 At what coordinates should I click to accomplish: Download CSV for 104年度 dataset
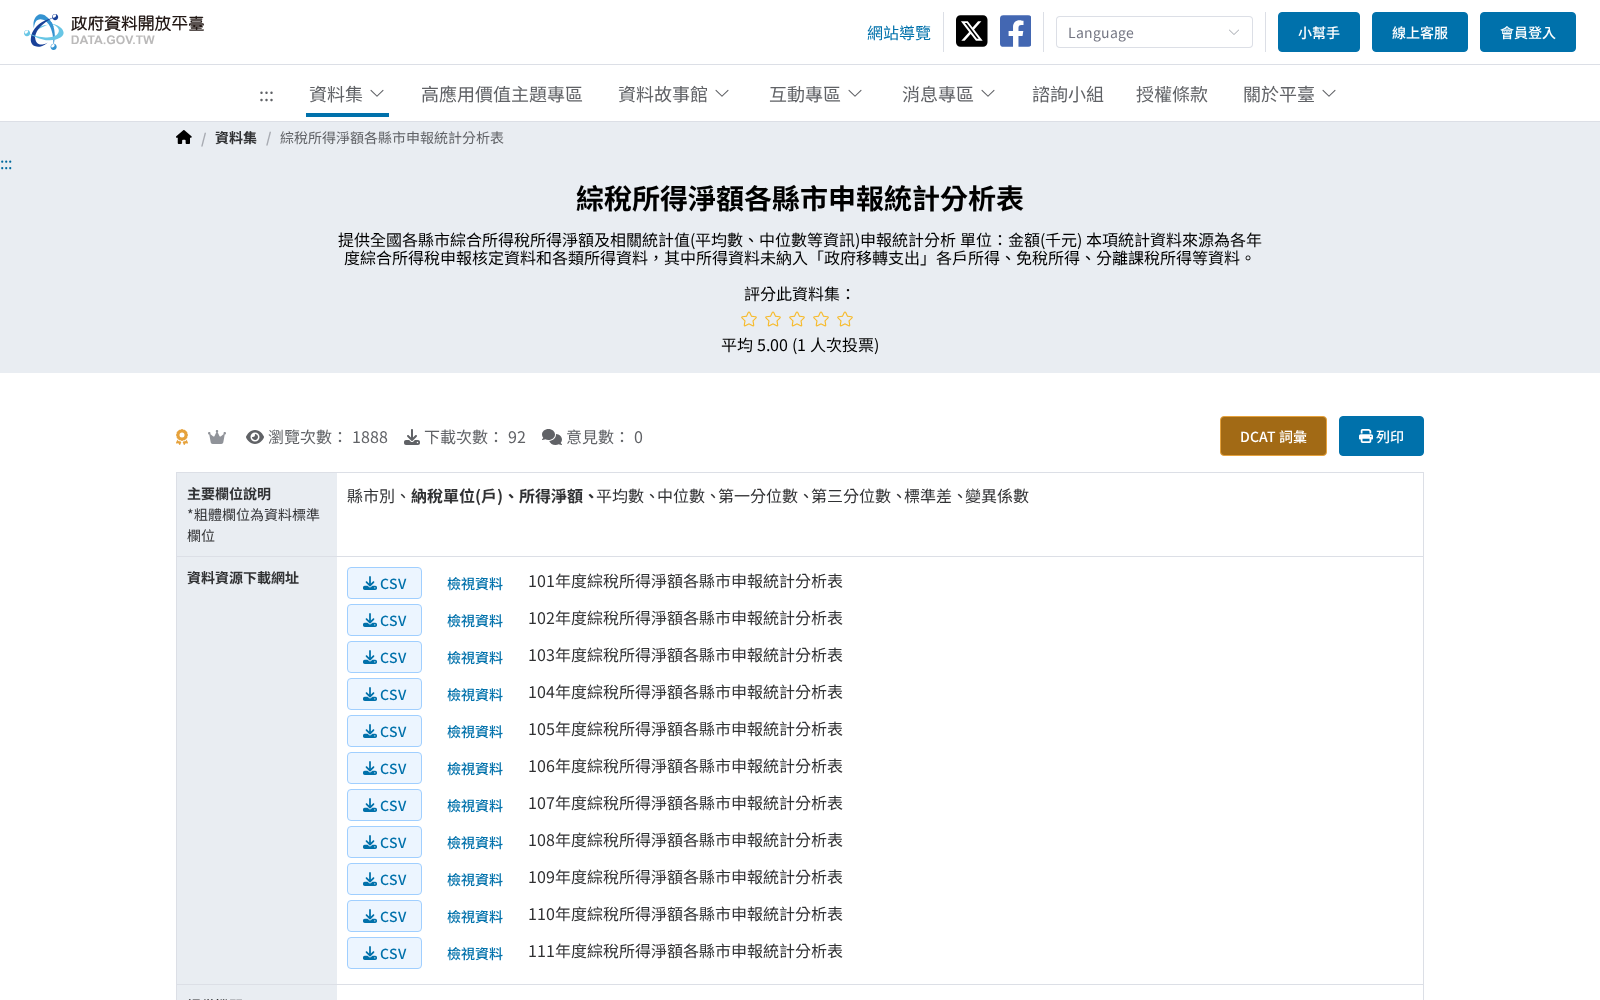coord(384,694)
